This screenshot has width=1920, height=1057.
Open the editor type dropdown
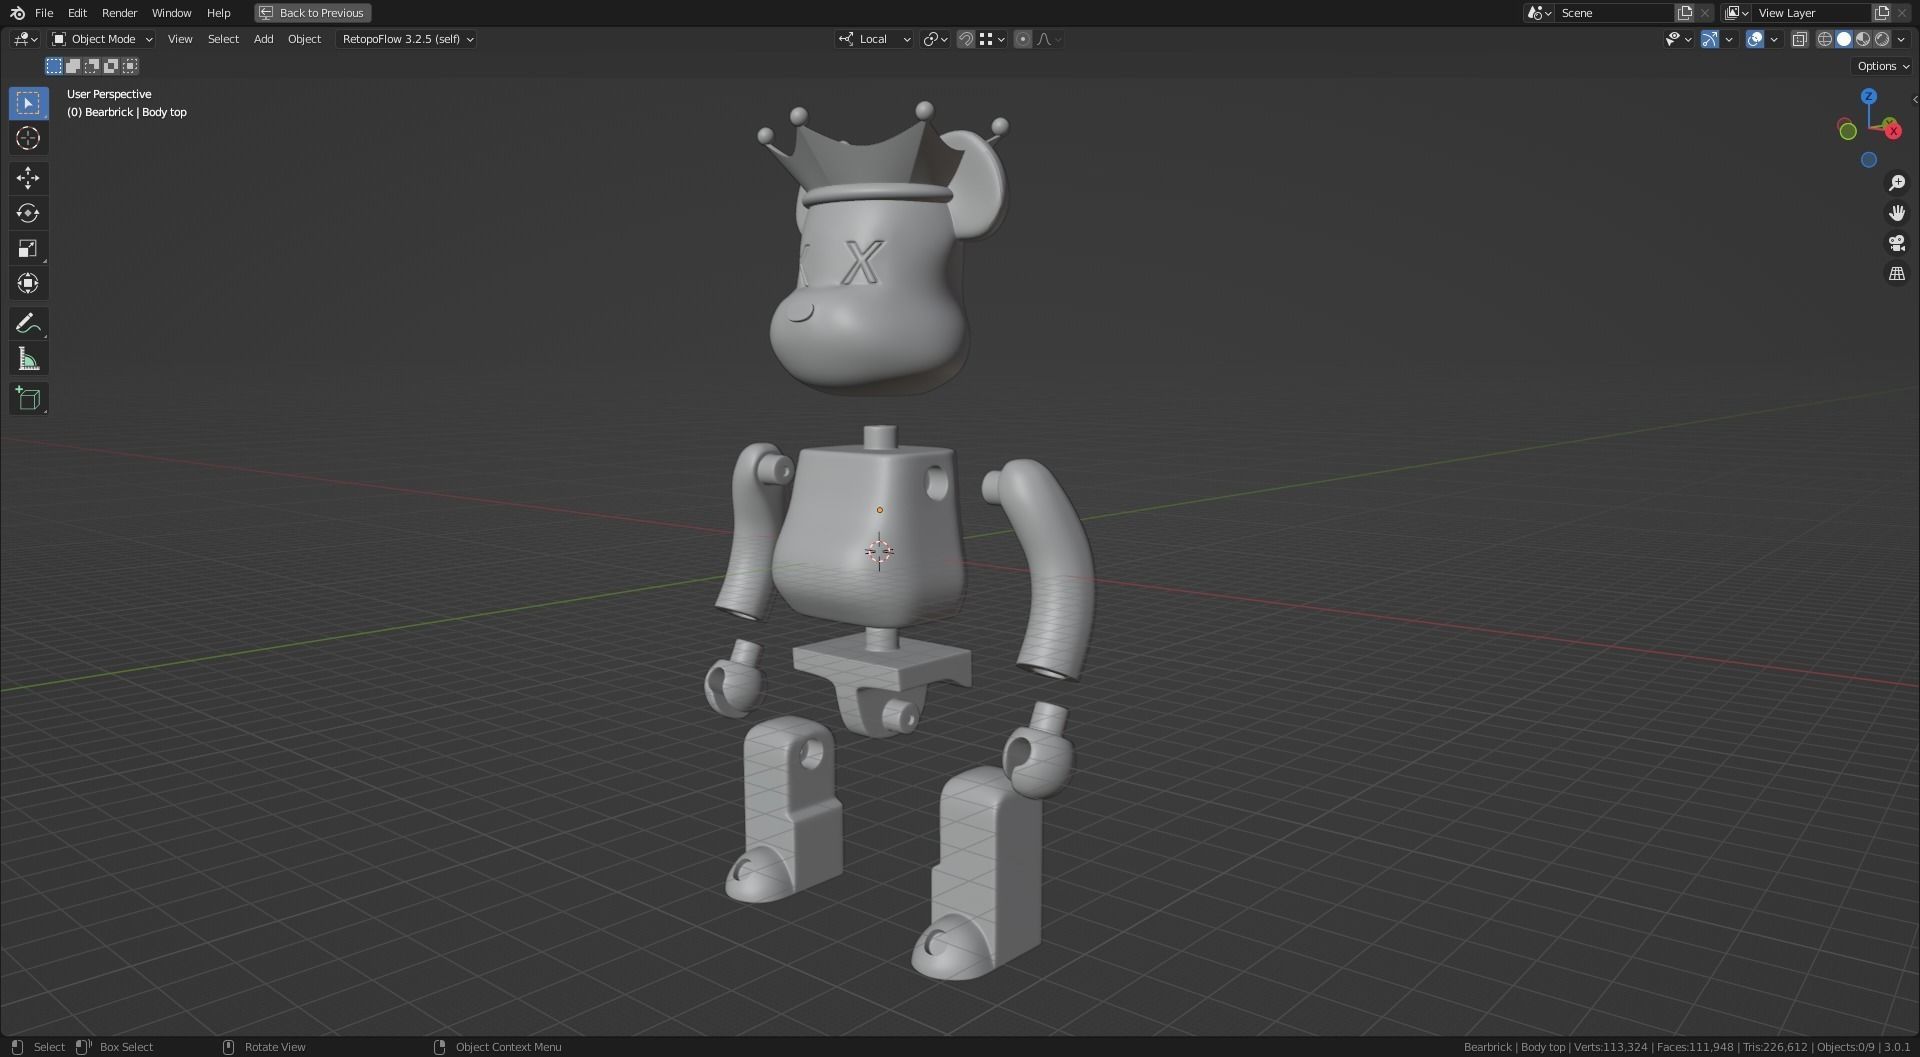click(25, 39)
